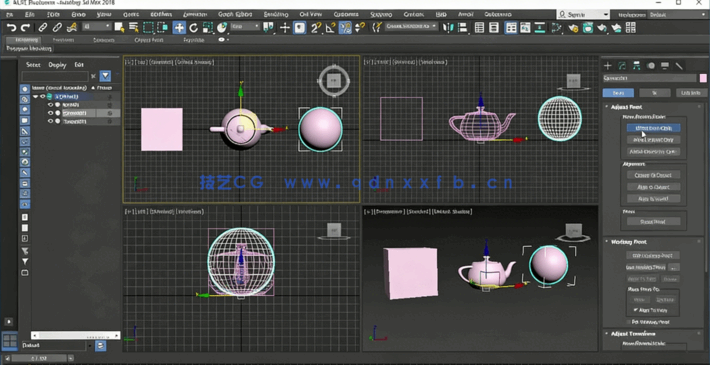Click the Reset Pivot button
Viewport: 710px width, 365px height.
(653, 221)
